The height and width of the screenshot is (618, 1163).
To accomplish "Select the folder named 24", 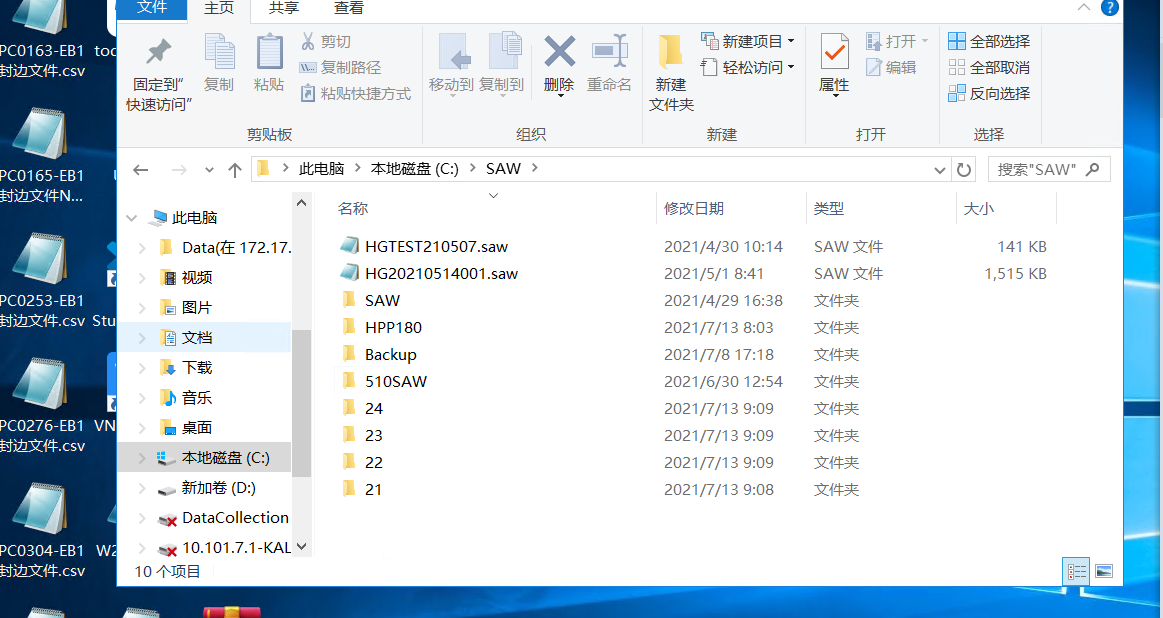I will click(374, 408).
